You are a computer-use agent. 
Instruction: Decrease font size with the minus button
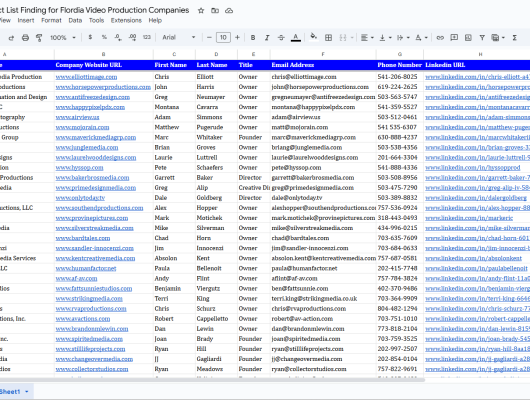[x=209, y=38]
